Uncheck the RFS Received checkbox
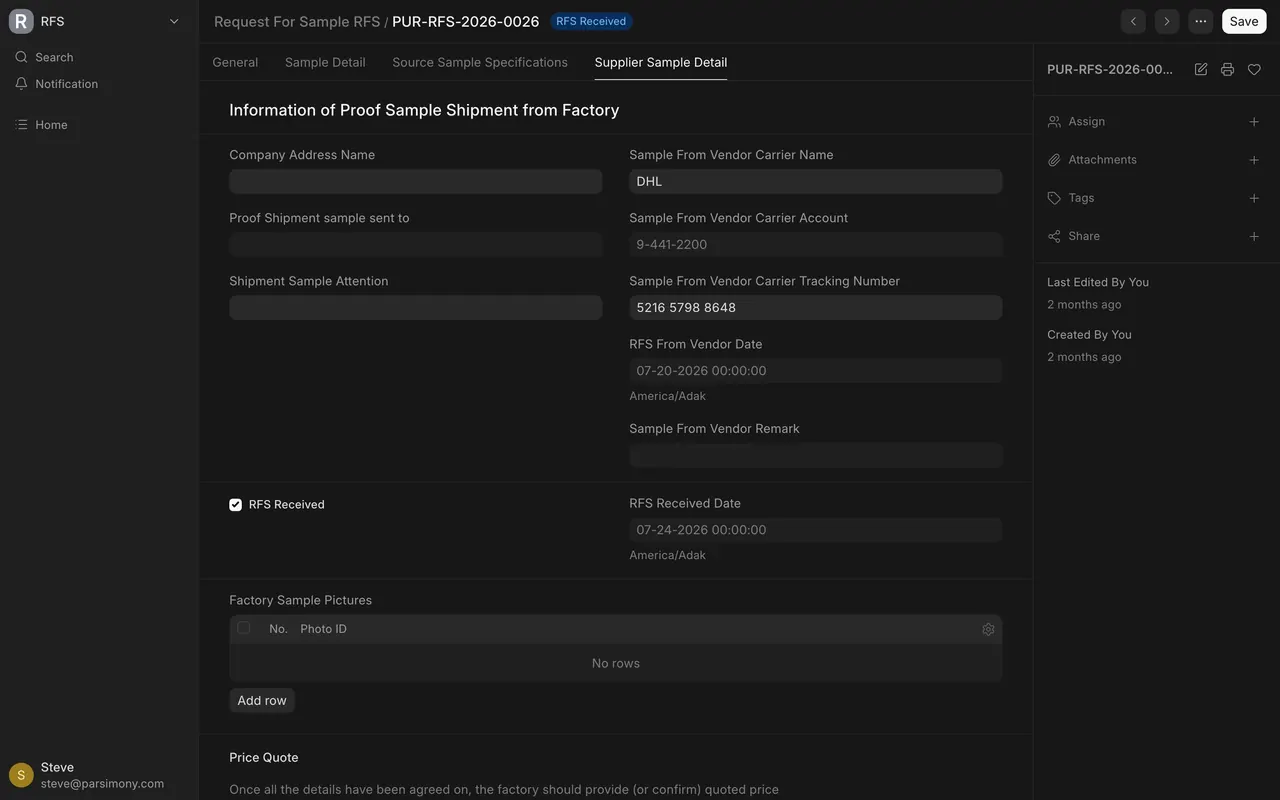The height and width of the screenshot is (800, 1280). click(236, 505)
